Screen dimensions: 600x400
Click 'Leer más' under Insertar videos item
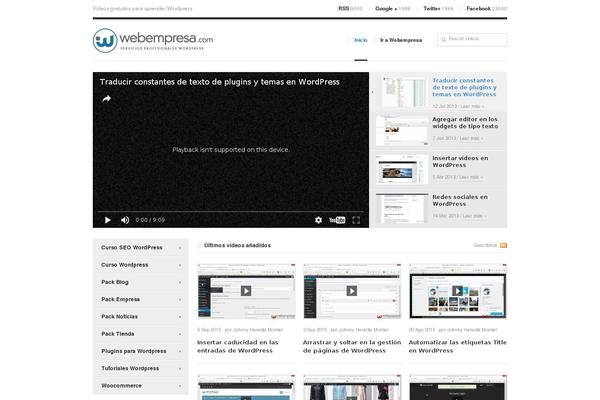point(471,177)
